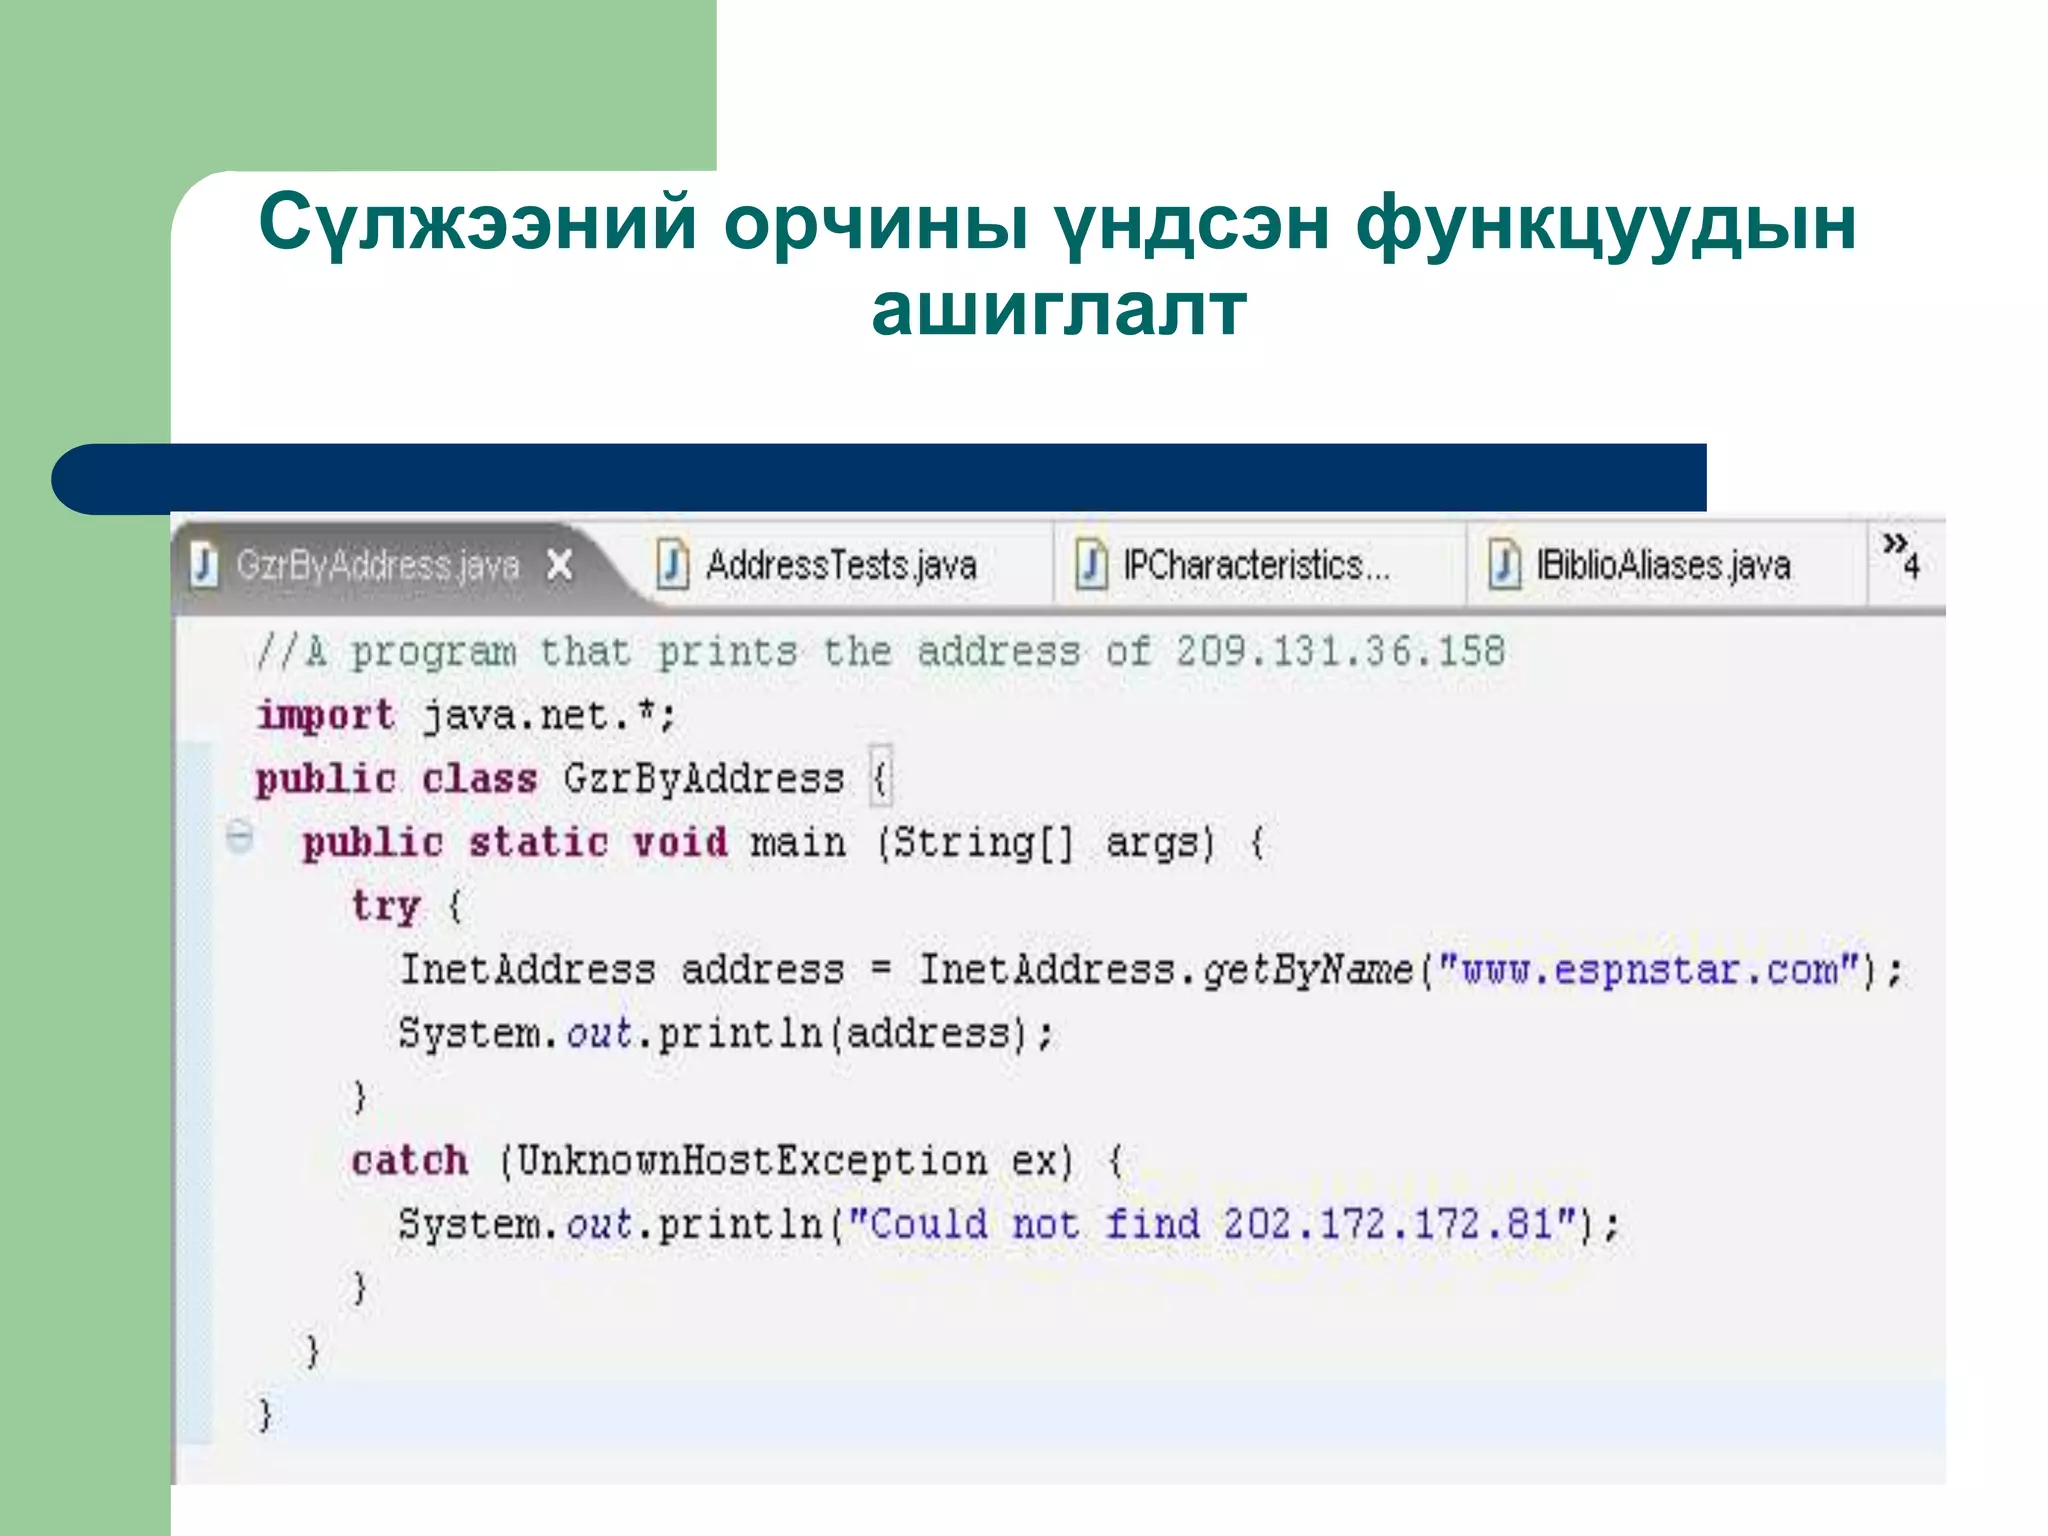This screenshot has height=1536, width=2048.
Task: Click the 'System.out.println(address);' line
Action: [x=726, y=1034]
